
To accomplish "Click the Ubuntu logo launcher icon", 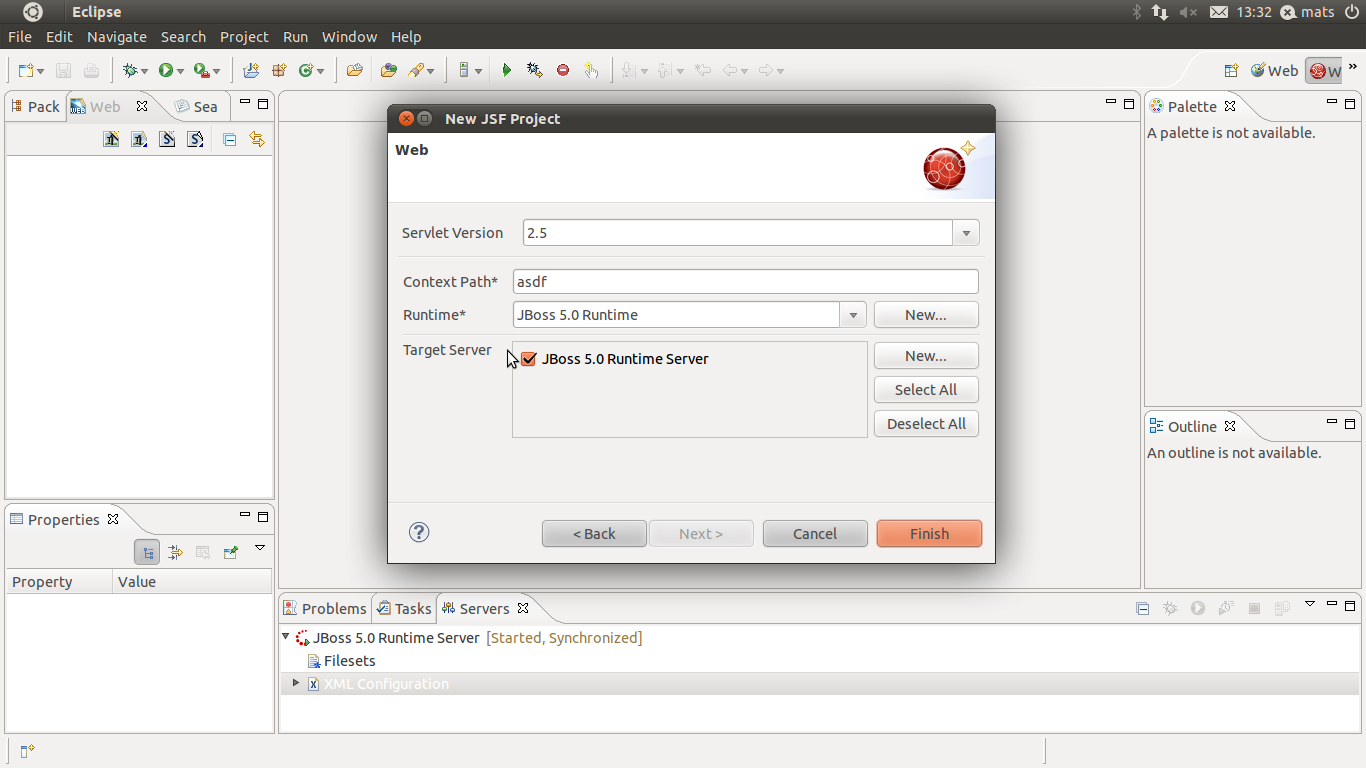I will coord(33,12).
